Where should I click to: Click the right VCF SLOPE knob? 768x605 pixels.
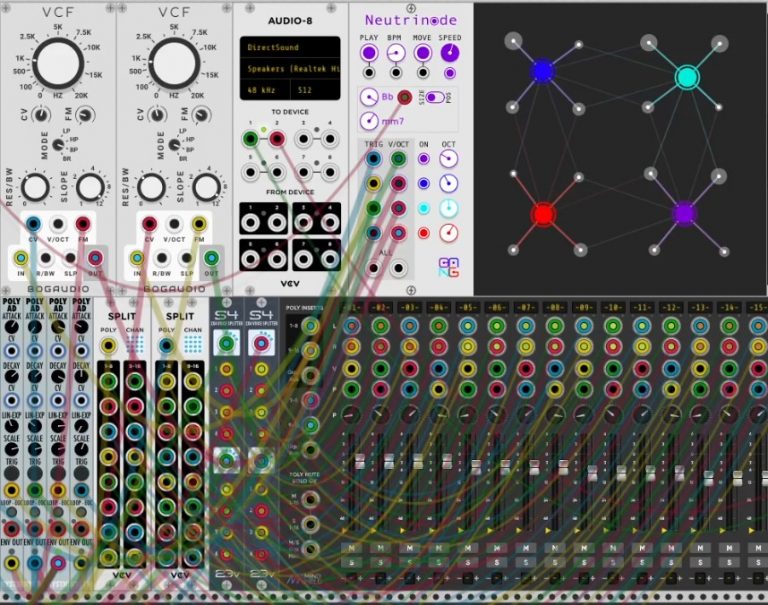pyautogui.click(x=206, y=187)
